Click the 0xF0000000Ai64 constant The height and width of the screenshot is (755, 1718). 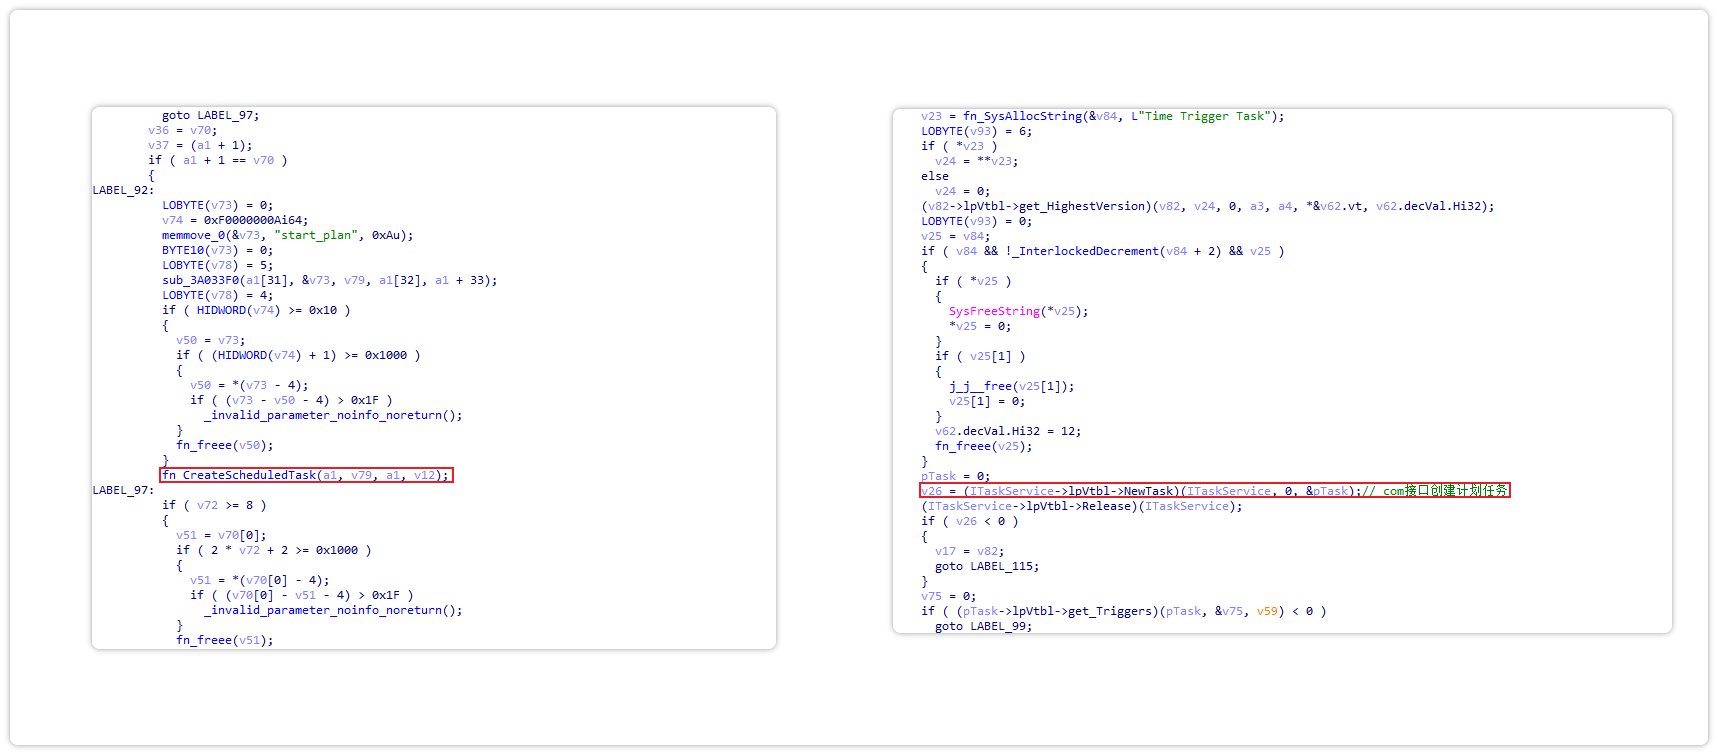[256, 220]
